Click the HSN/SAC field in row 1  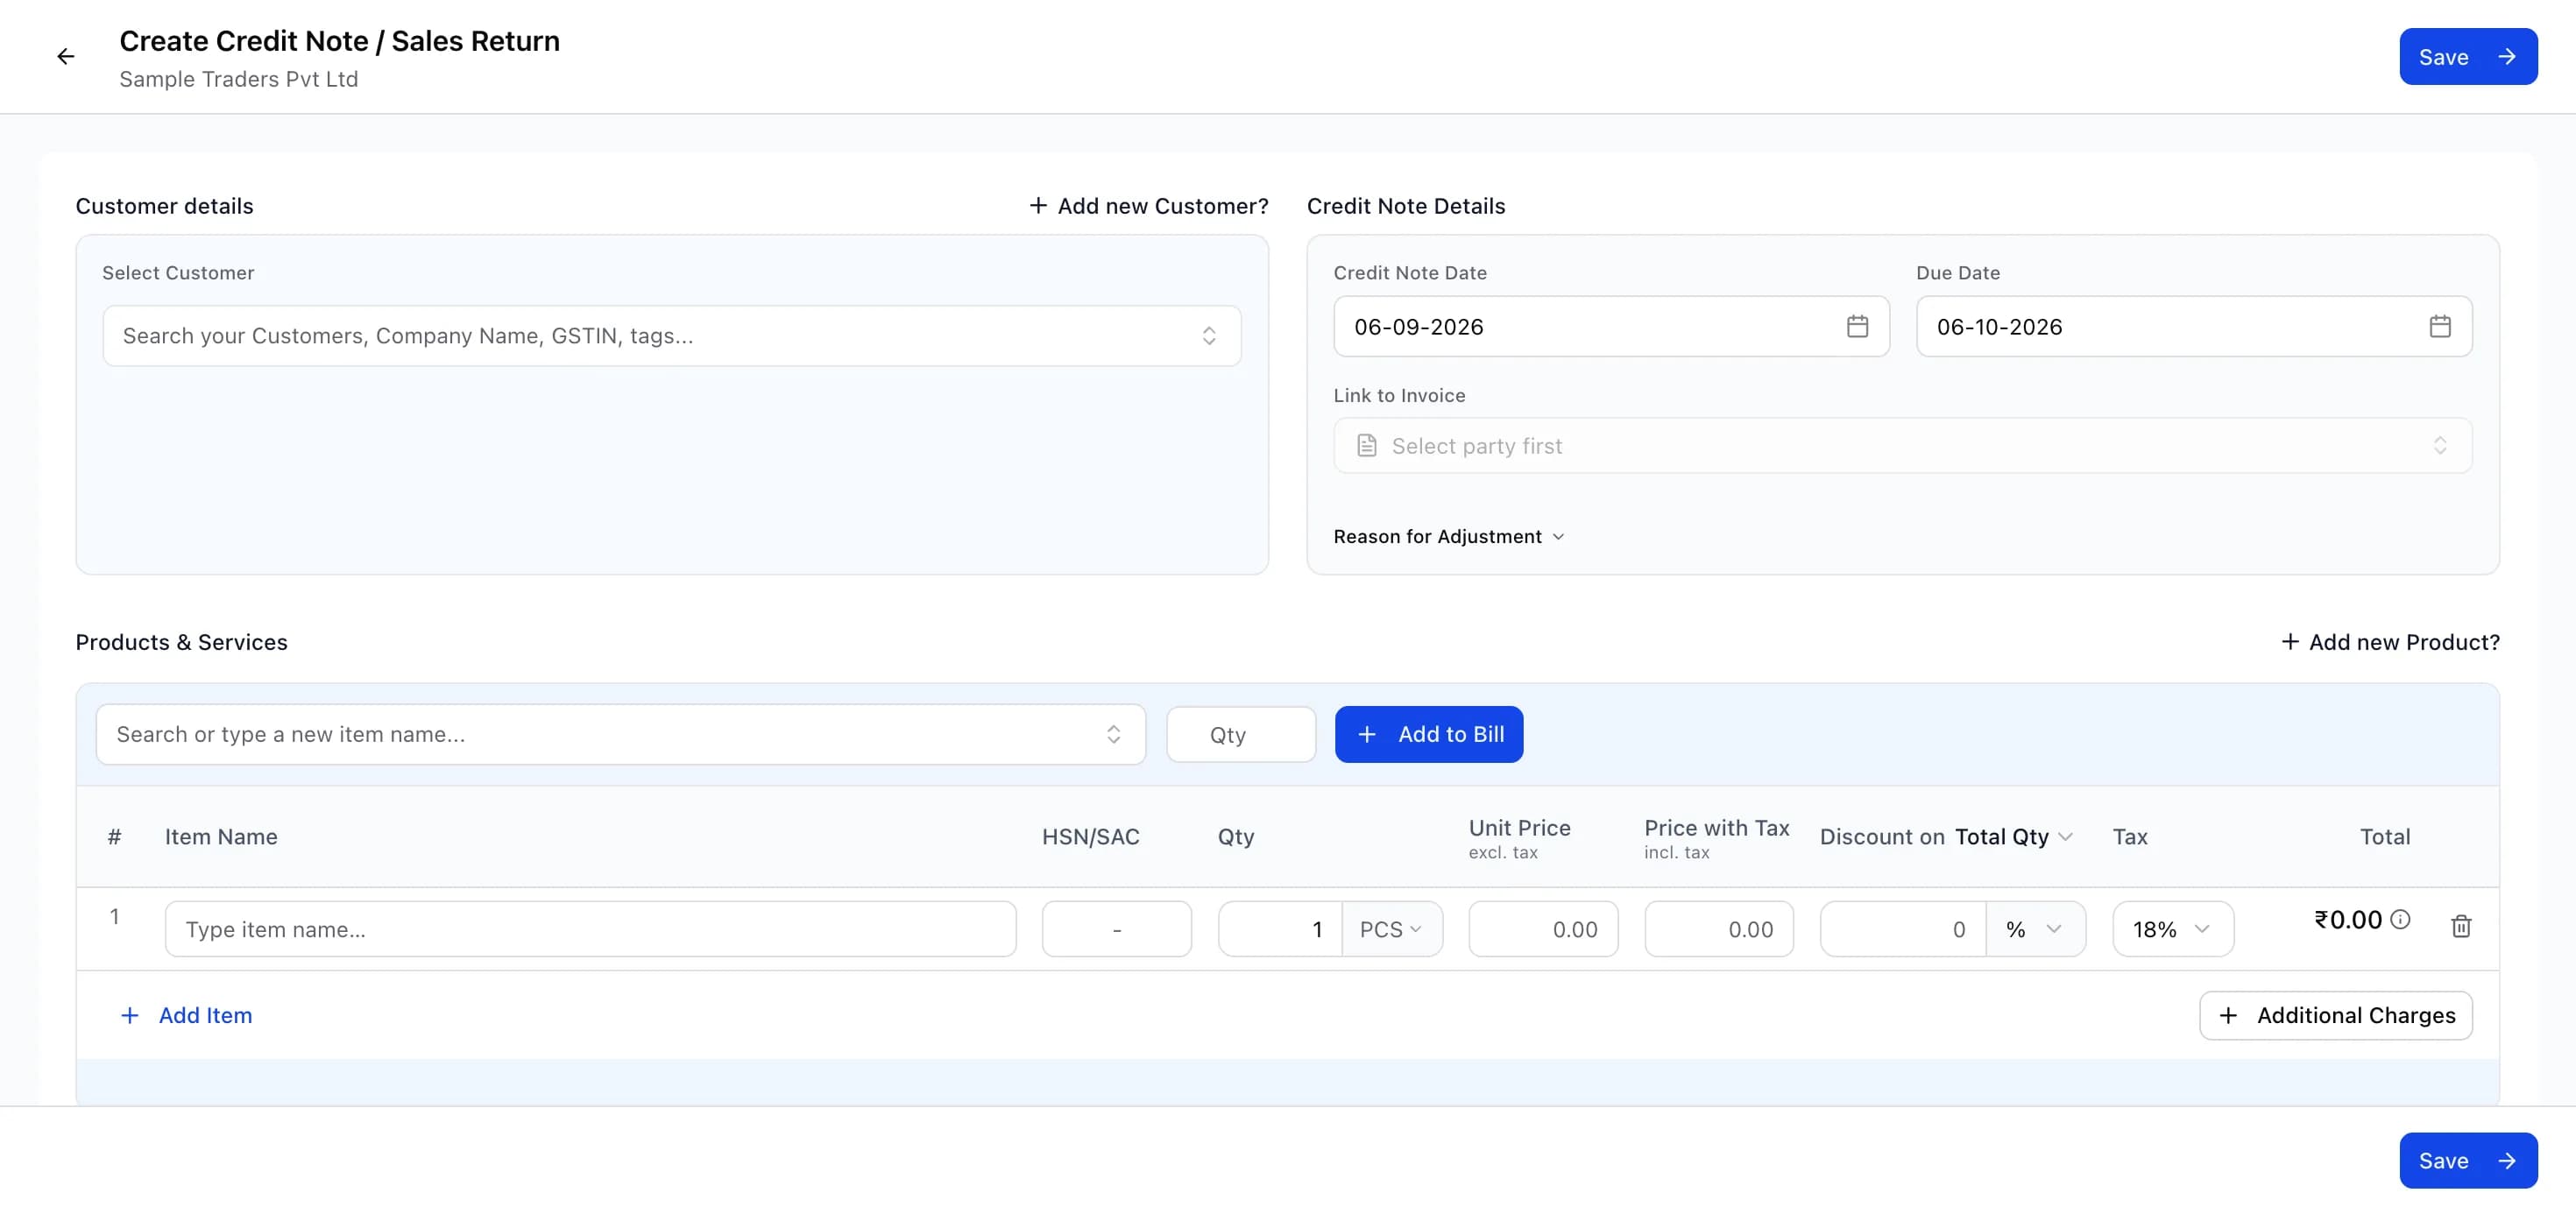point(1116,929)
